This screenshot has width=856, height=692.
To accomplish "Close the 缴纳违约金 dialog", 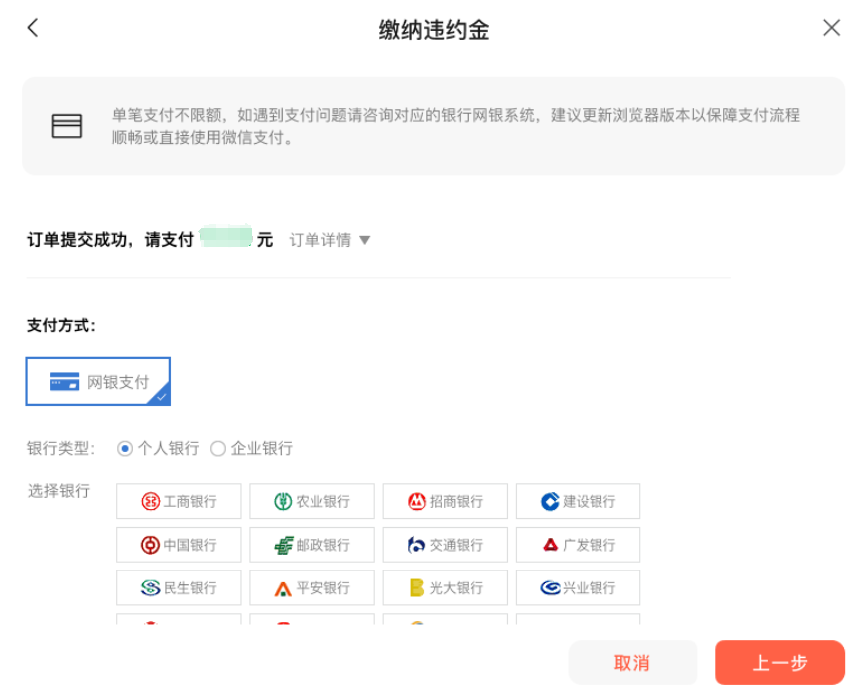I will [x=831, y=28].
